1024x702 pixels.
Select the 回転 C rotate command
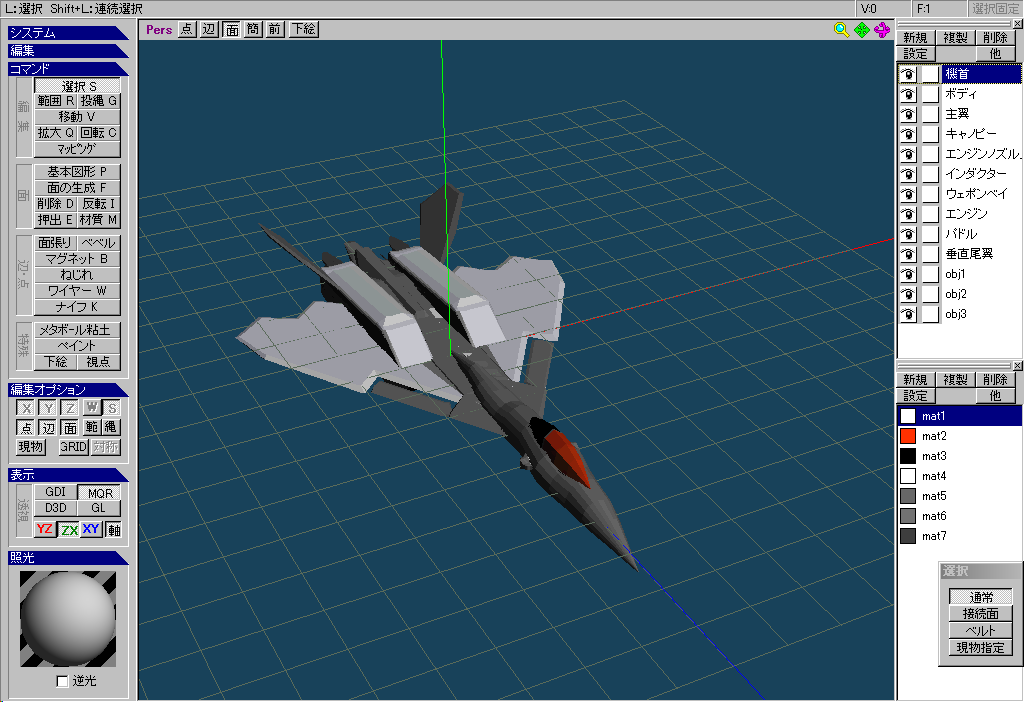[x=99, y=133]
